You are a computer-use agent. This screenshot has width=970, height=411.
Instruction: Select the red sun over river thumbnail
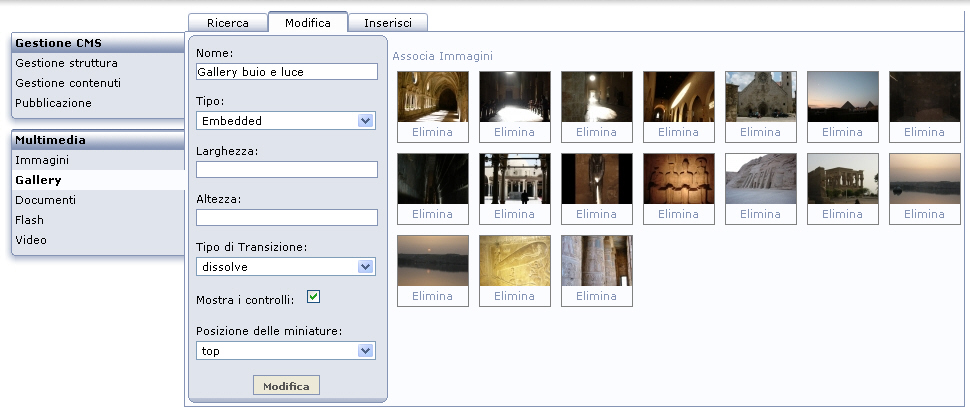pos(433,261)
